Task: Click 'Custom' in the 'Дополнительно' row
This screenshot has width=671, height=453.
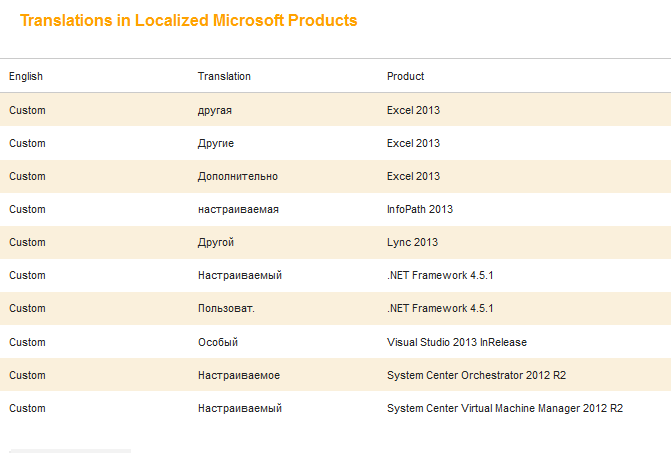Action: click(27, 176)
